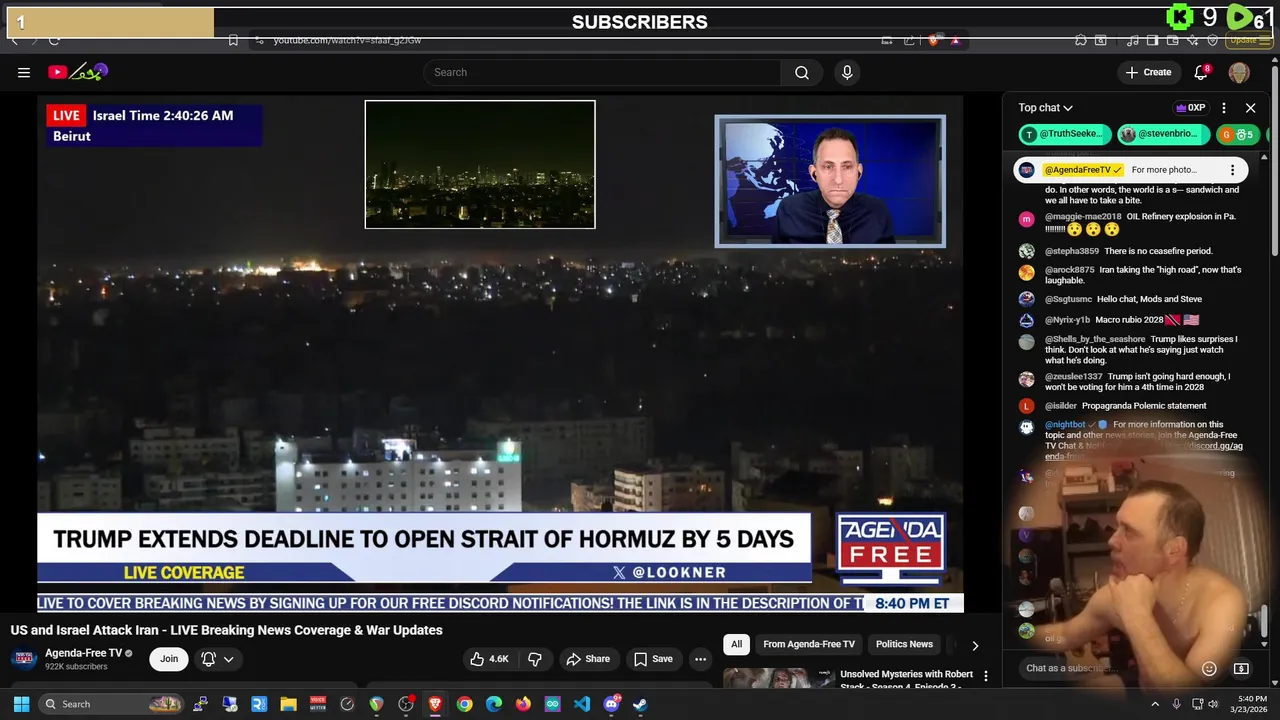
Task: Open Firefox from the taskbar
Action: (x=523, y=704)
